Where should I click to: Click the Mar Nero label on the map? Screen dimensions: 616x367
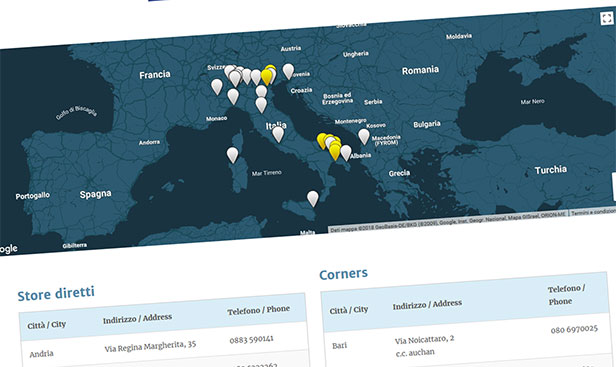tap(532, 101)
